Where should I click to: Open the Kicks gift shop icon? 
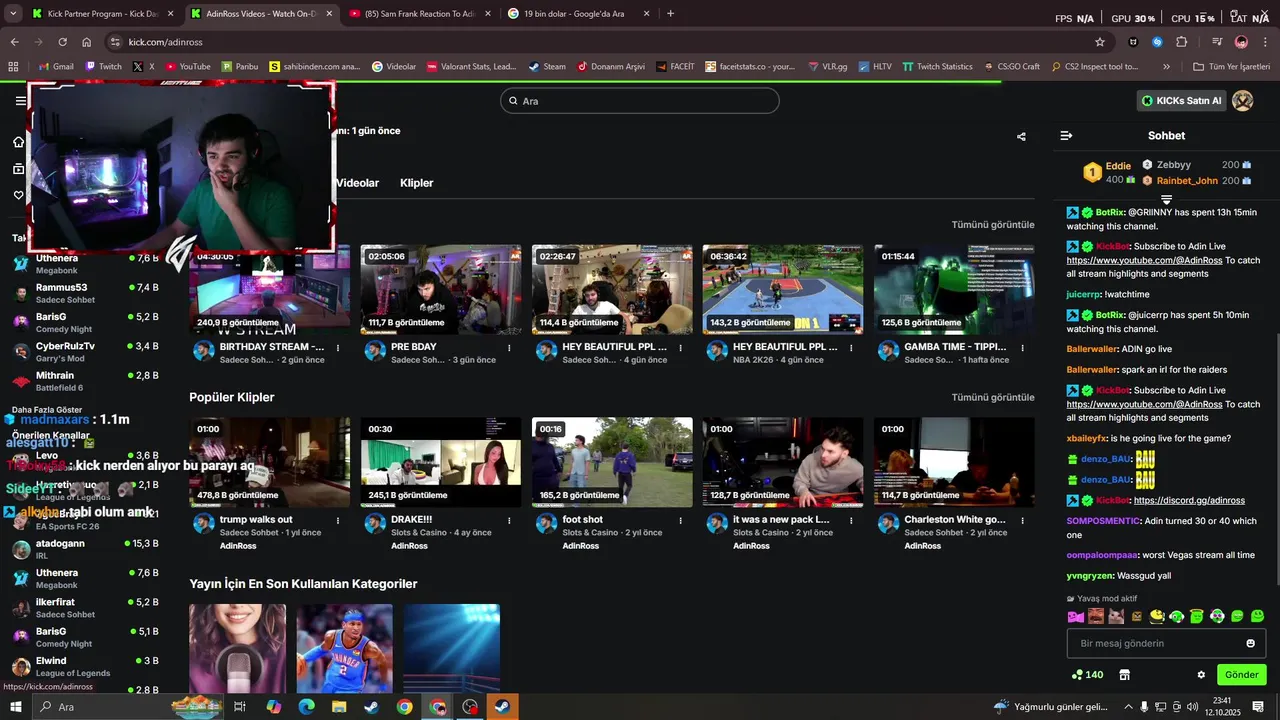tap(1124, 675)
